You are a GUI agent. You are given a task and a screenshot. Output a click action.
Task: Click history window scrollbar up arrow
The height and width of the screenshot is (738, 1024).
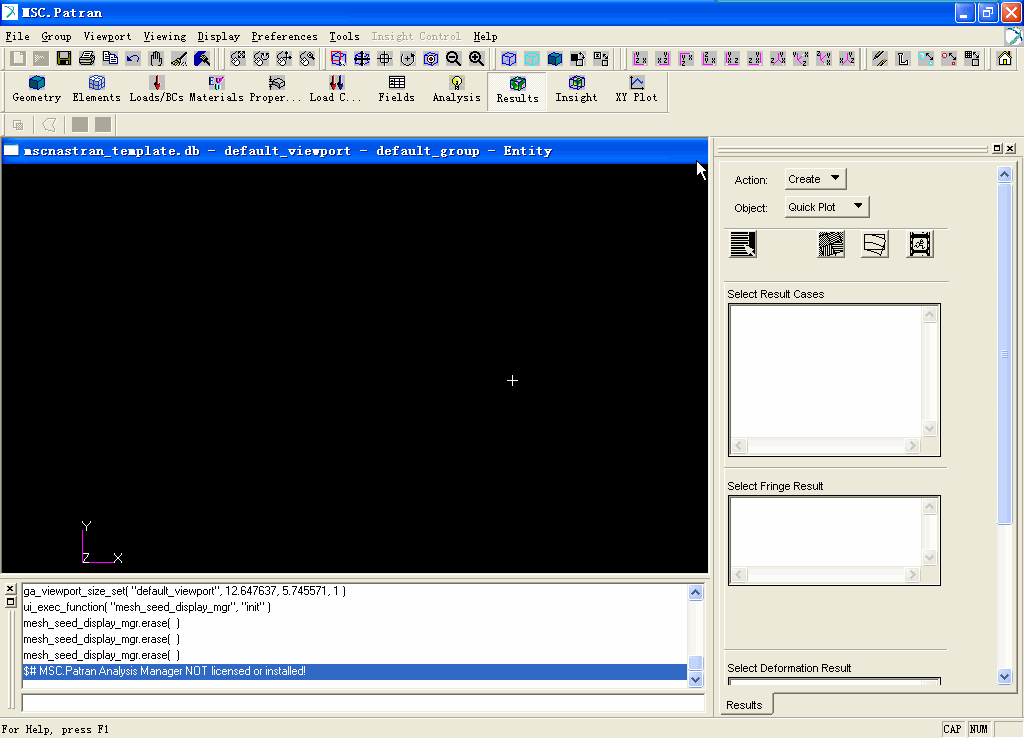696,592
